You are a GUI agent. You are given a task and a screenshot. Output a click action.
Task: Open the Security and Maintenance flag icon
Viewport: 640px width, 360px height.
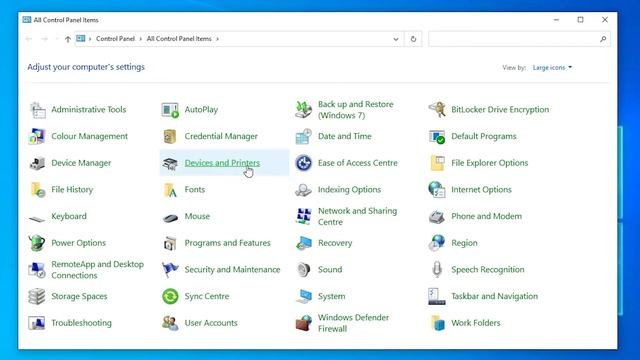(x=170, y=270)
